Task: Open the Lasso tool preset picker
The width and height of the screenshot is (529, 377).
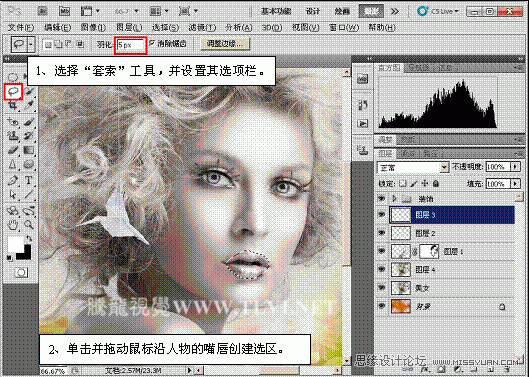Action: pyautogui.click(x=31, y=44)
